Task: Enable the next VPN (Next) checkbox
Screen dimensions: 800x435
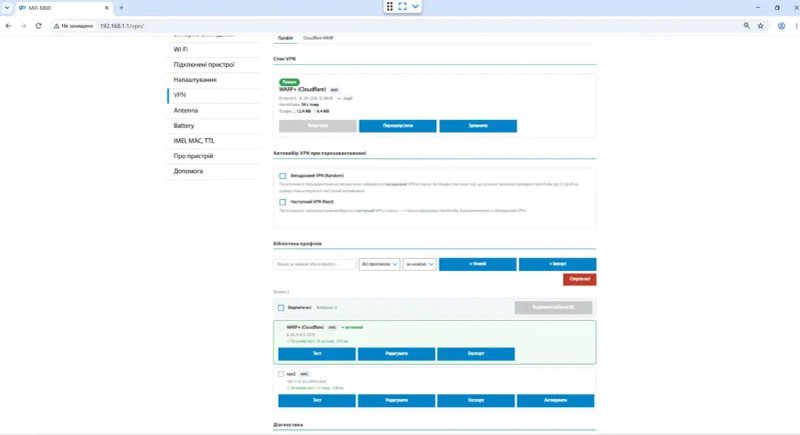Action: (x=282, y=202)
